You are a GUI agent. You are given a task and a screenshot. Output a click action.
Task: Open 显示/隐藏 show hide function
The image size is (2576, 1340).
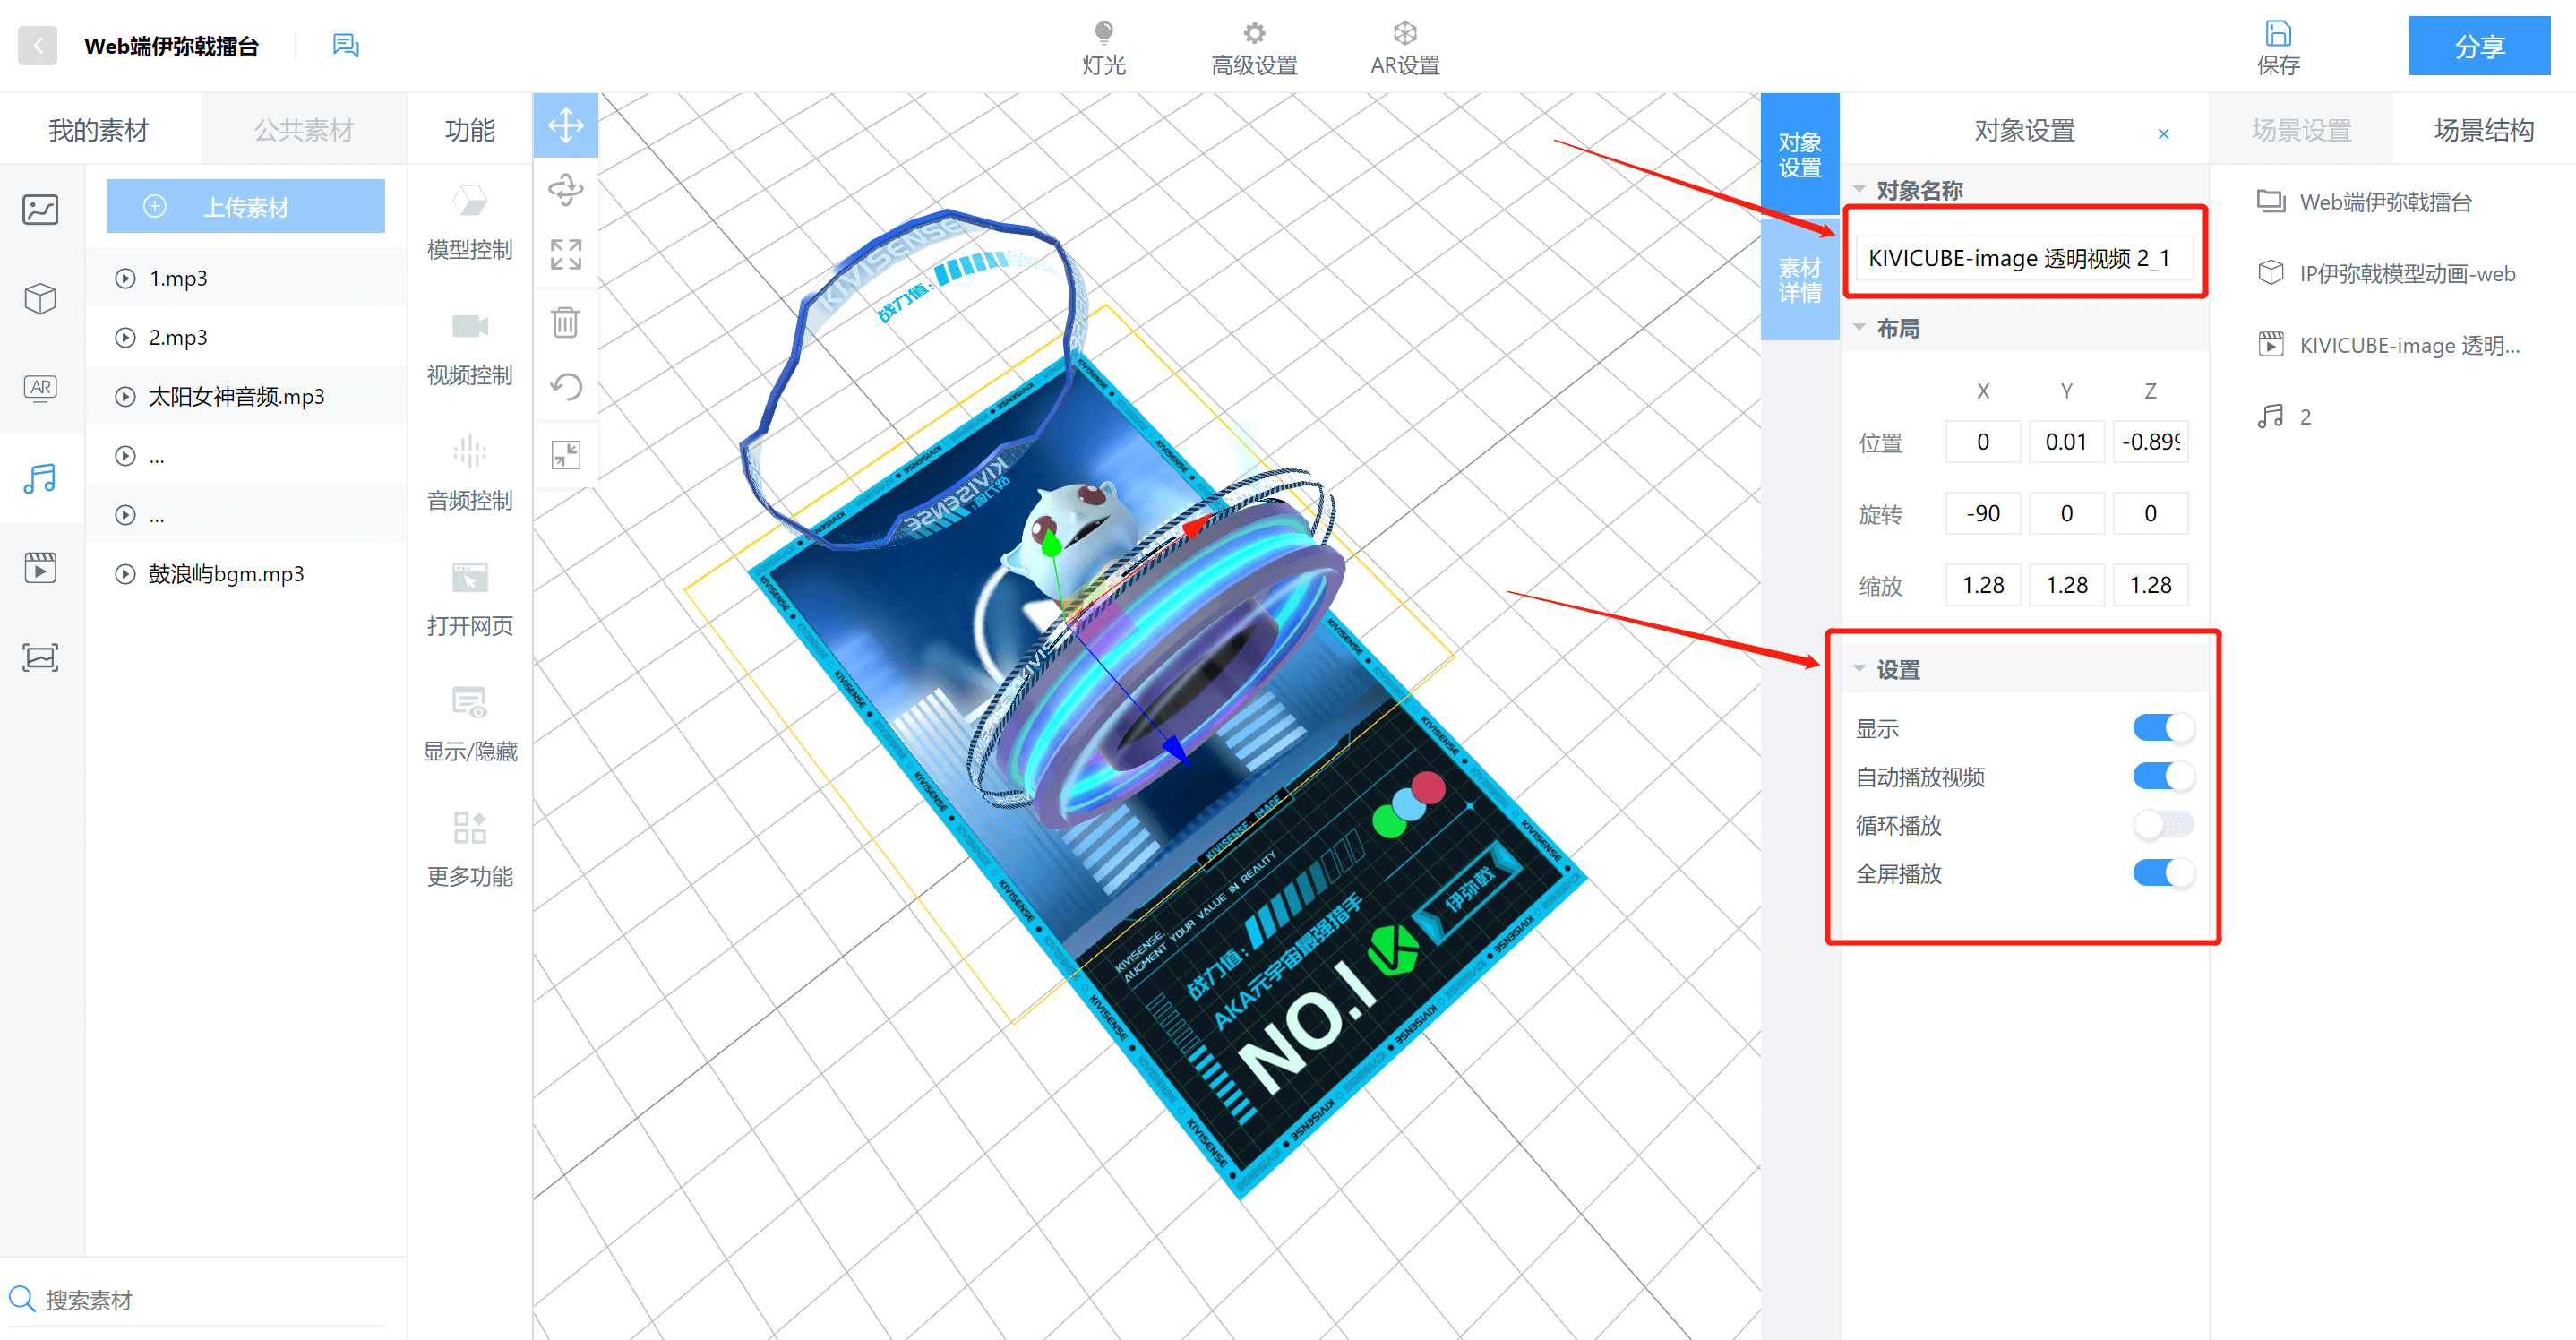[469, 724]
